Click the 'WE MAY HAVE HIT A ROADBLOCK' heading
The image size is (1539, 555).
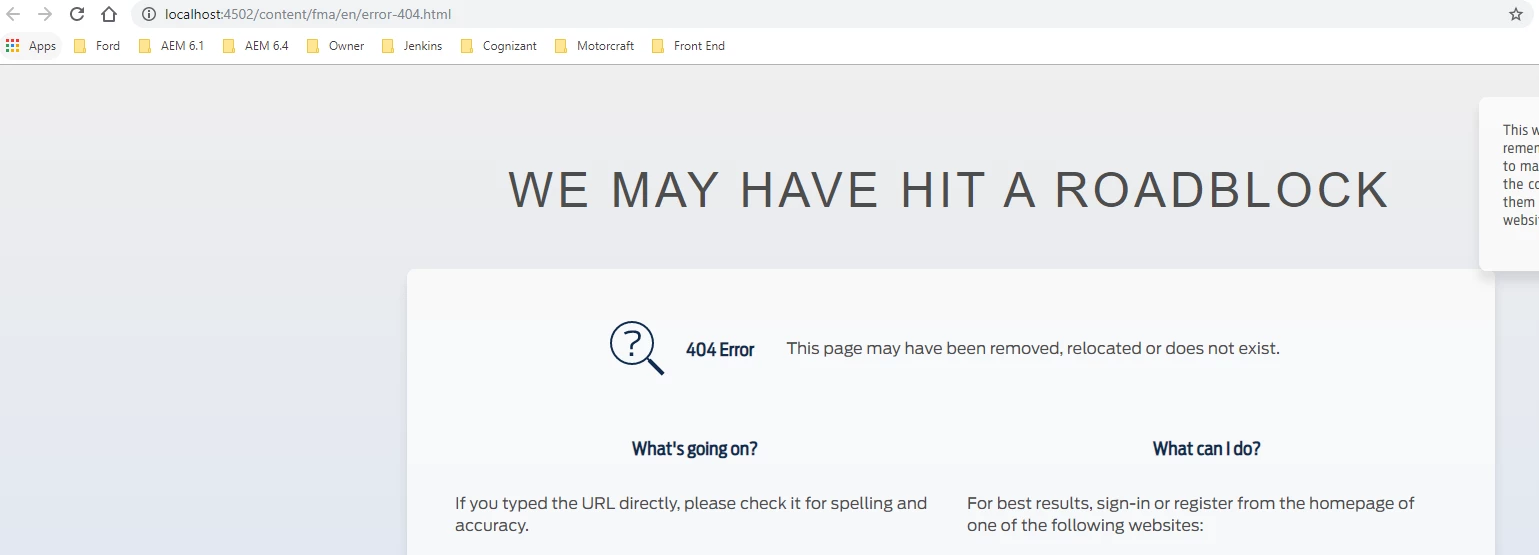[949, 190]
